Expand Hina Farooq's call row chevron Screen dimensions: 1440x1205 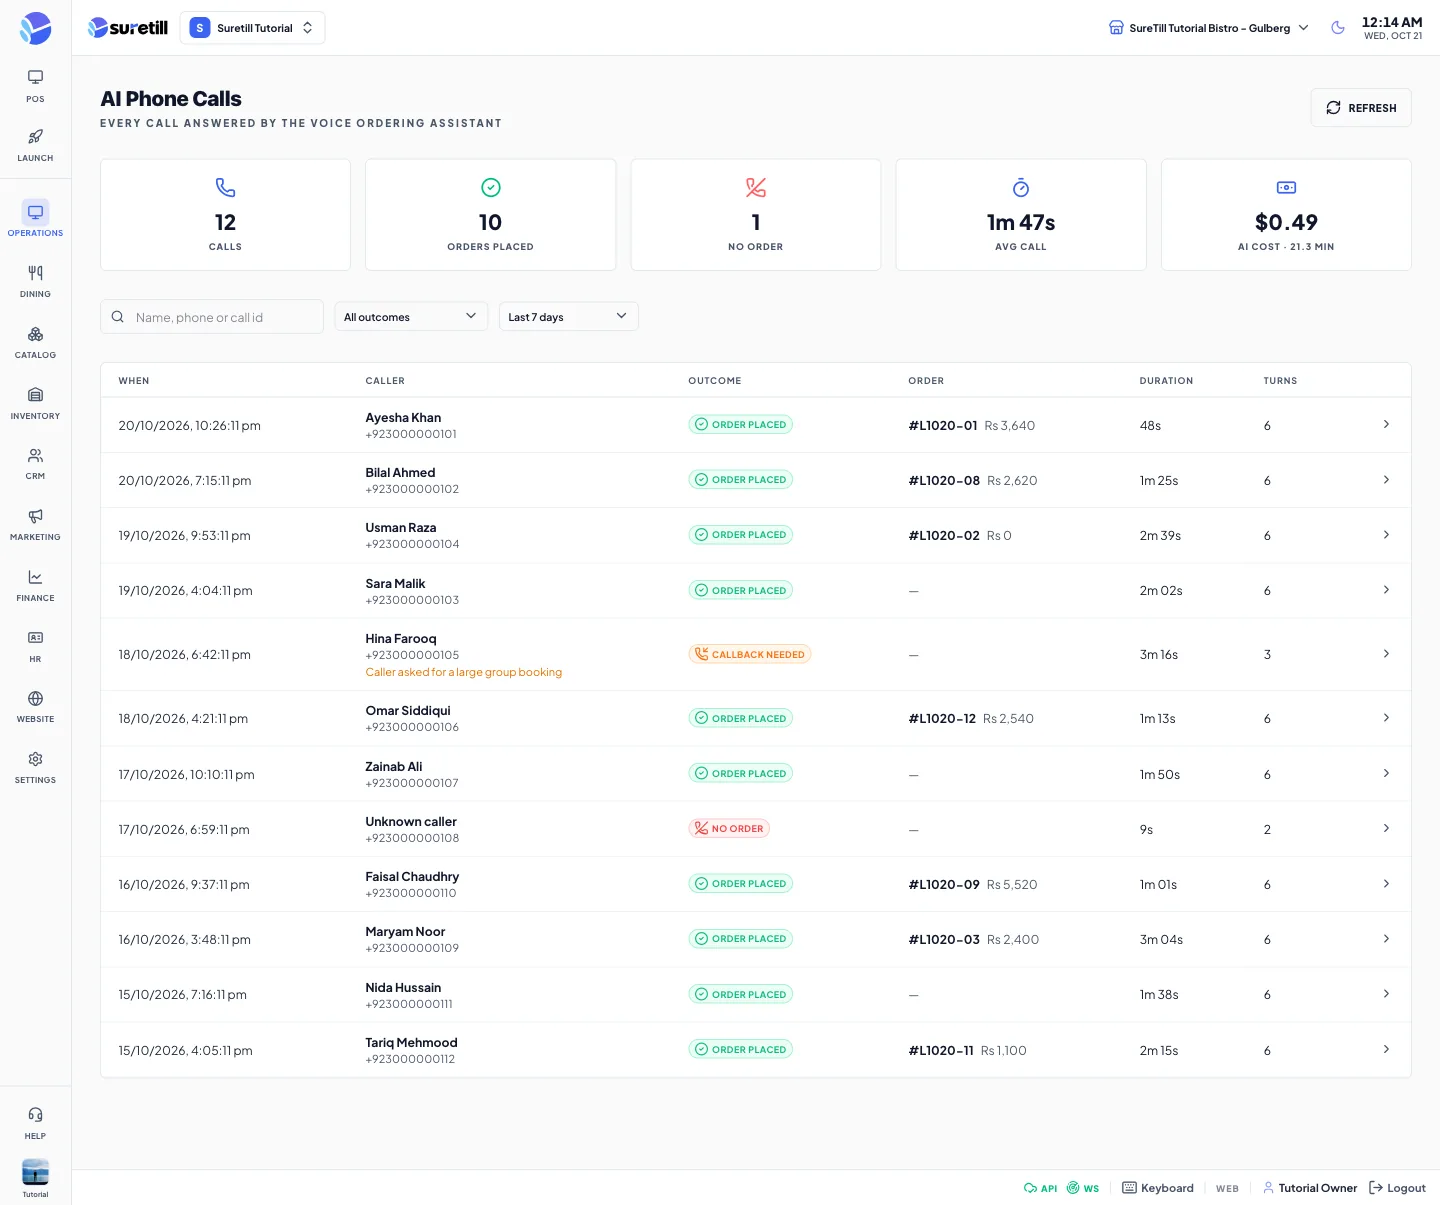[1386, 654]
